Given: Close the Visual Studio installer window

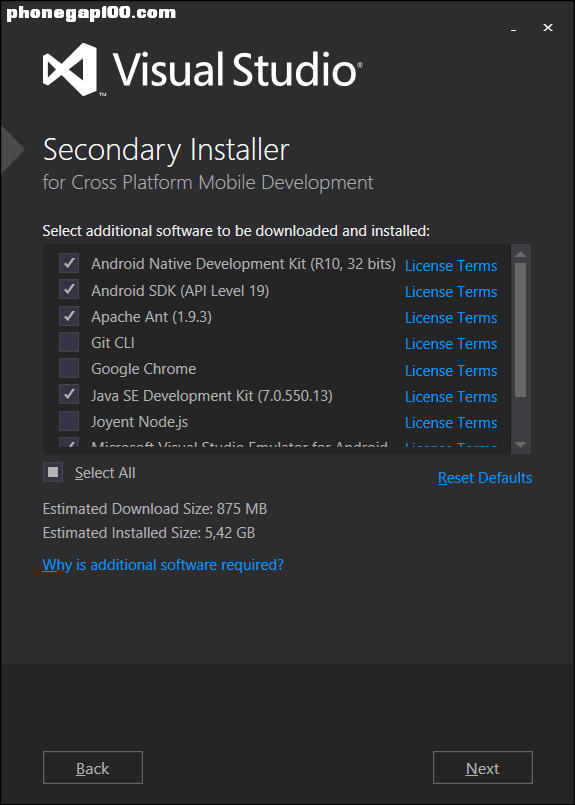Looking at the screenshot, I should [x=548, y=28].
